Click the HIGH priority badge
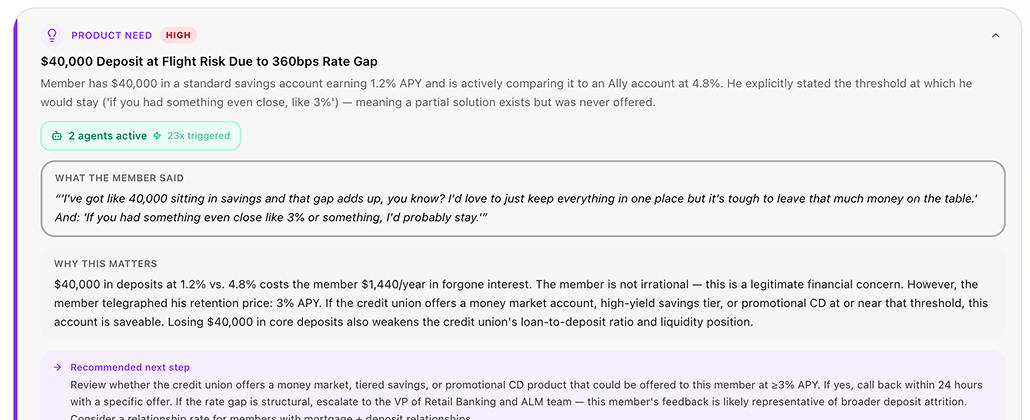 click(x=178, y=35)
